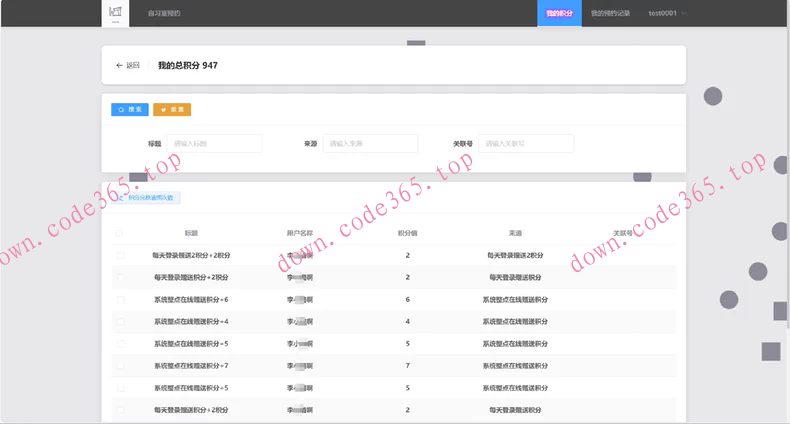Toggle the select-all checkbox in table header
790x424 pixels.
pos(119,233)
